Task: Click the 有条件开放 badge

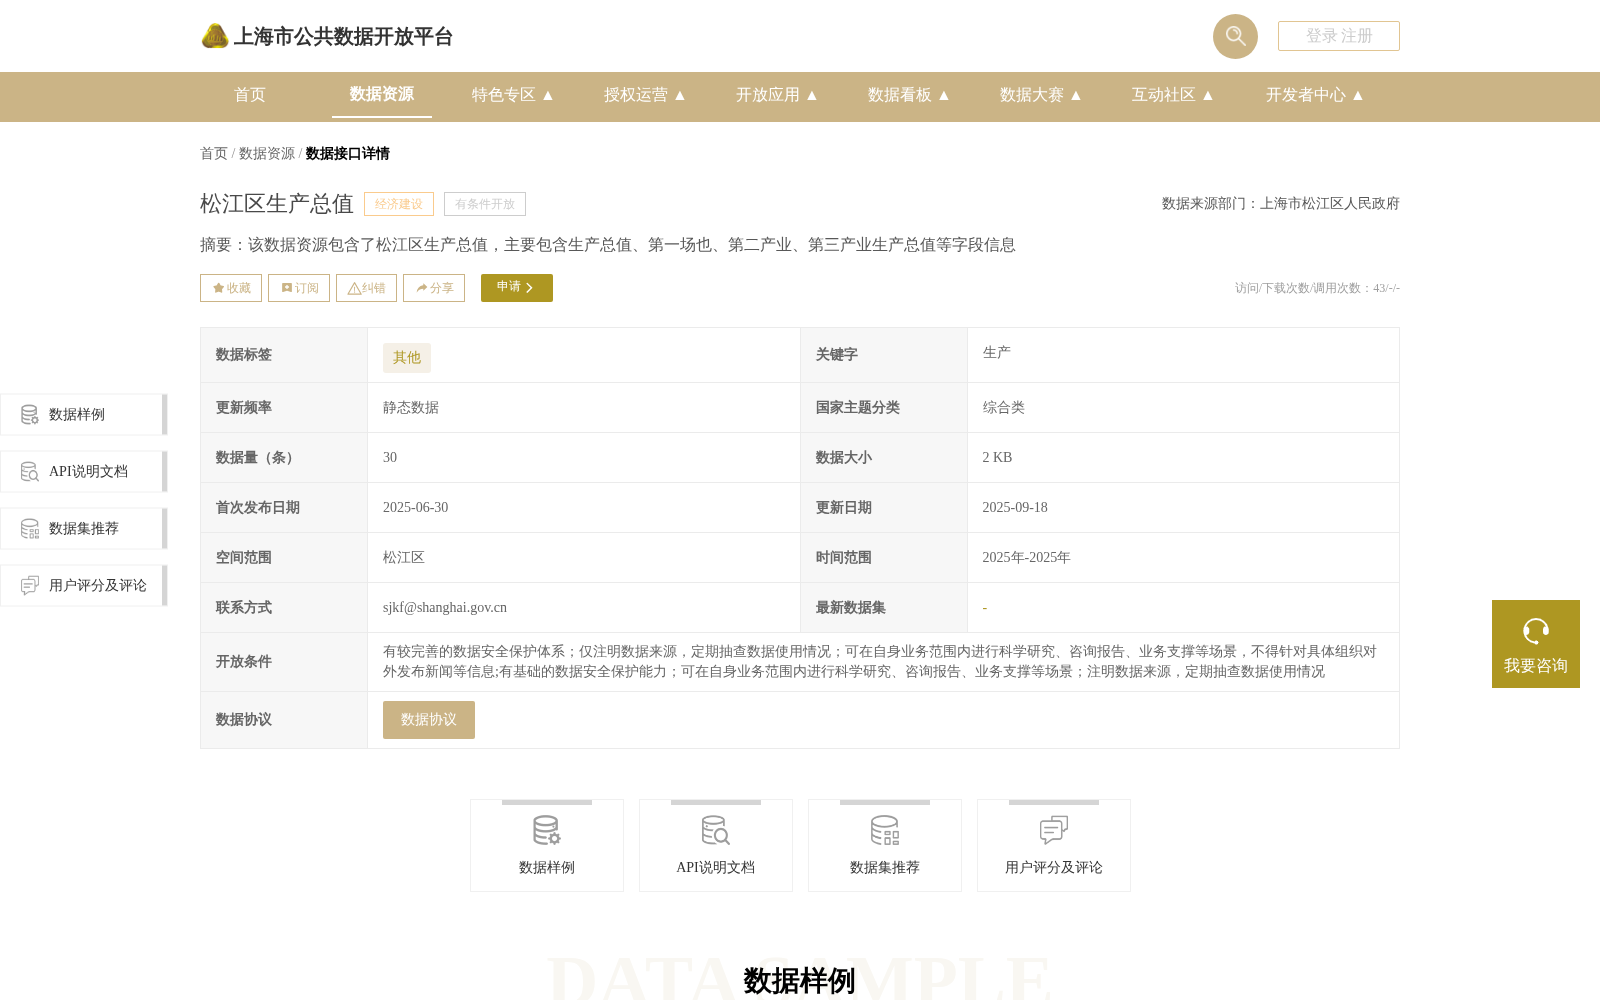Action: pyautogui.click(x=485, y=204)
